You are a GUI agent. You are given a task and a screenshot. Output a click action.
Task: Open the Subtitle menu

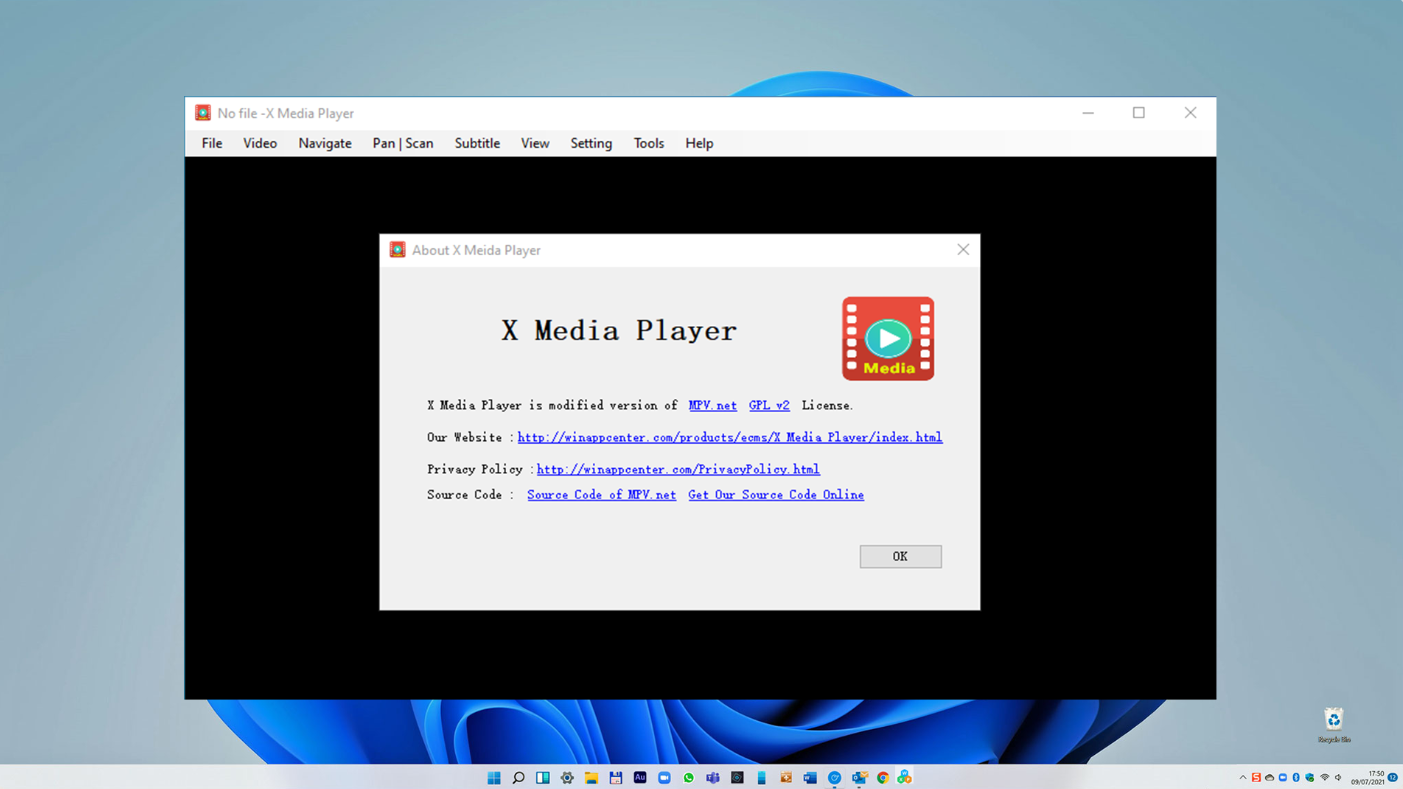[x=477, y=143]
